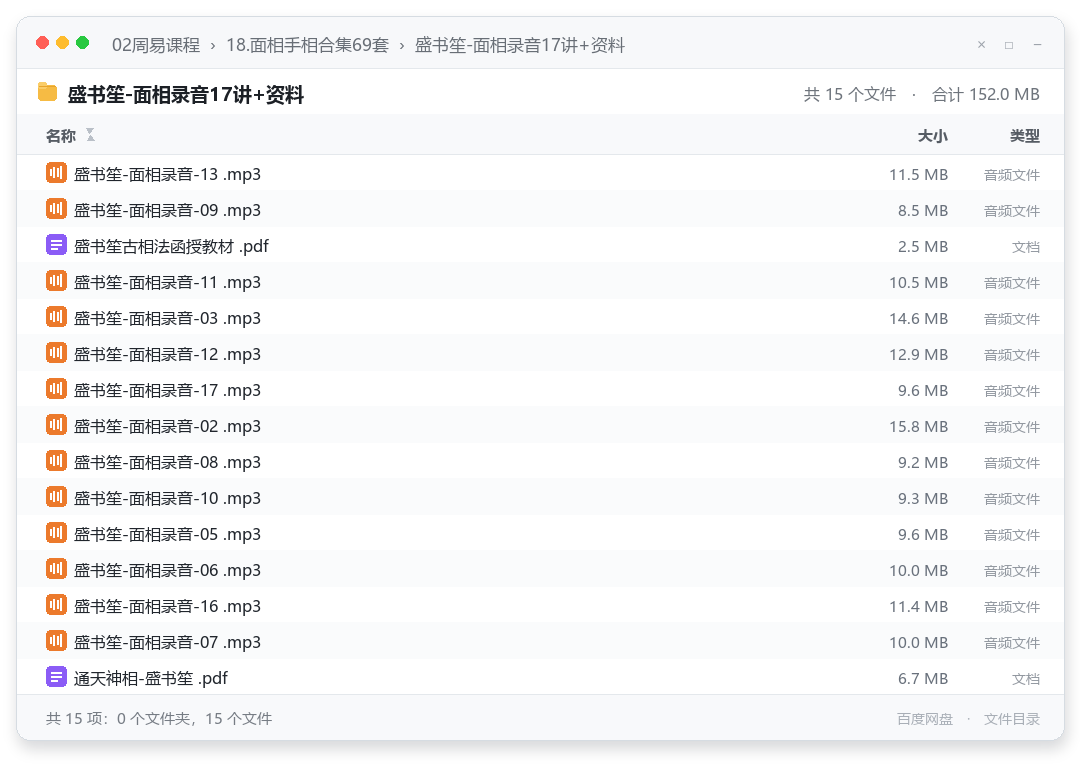Click the 2.5 MB size value

pos(923,247)
